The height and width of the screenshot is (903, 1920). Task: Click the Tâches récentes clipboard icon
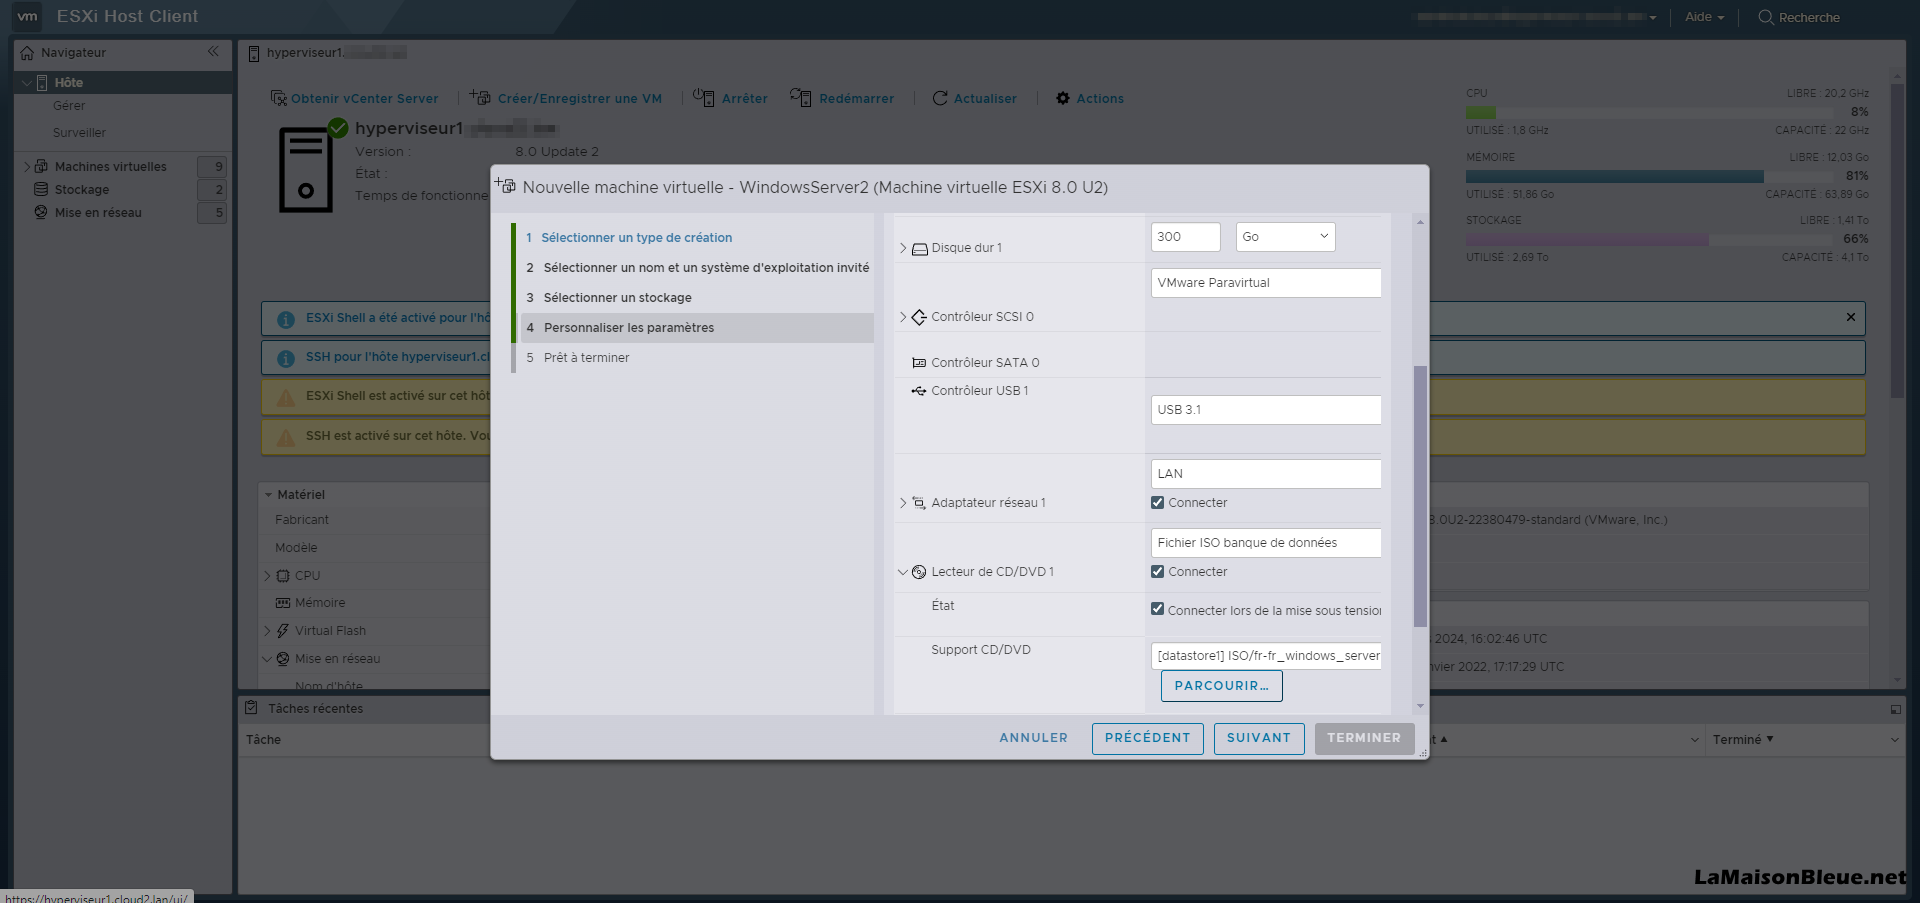pos(252,708)
